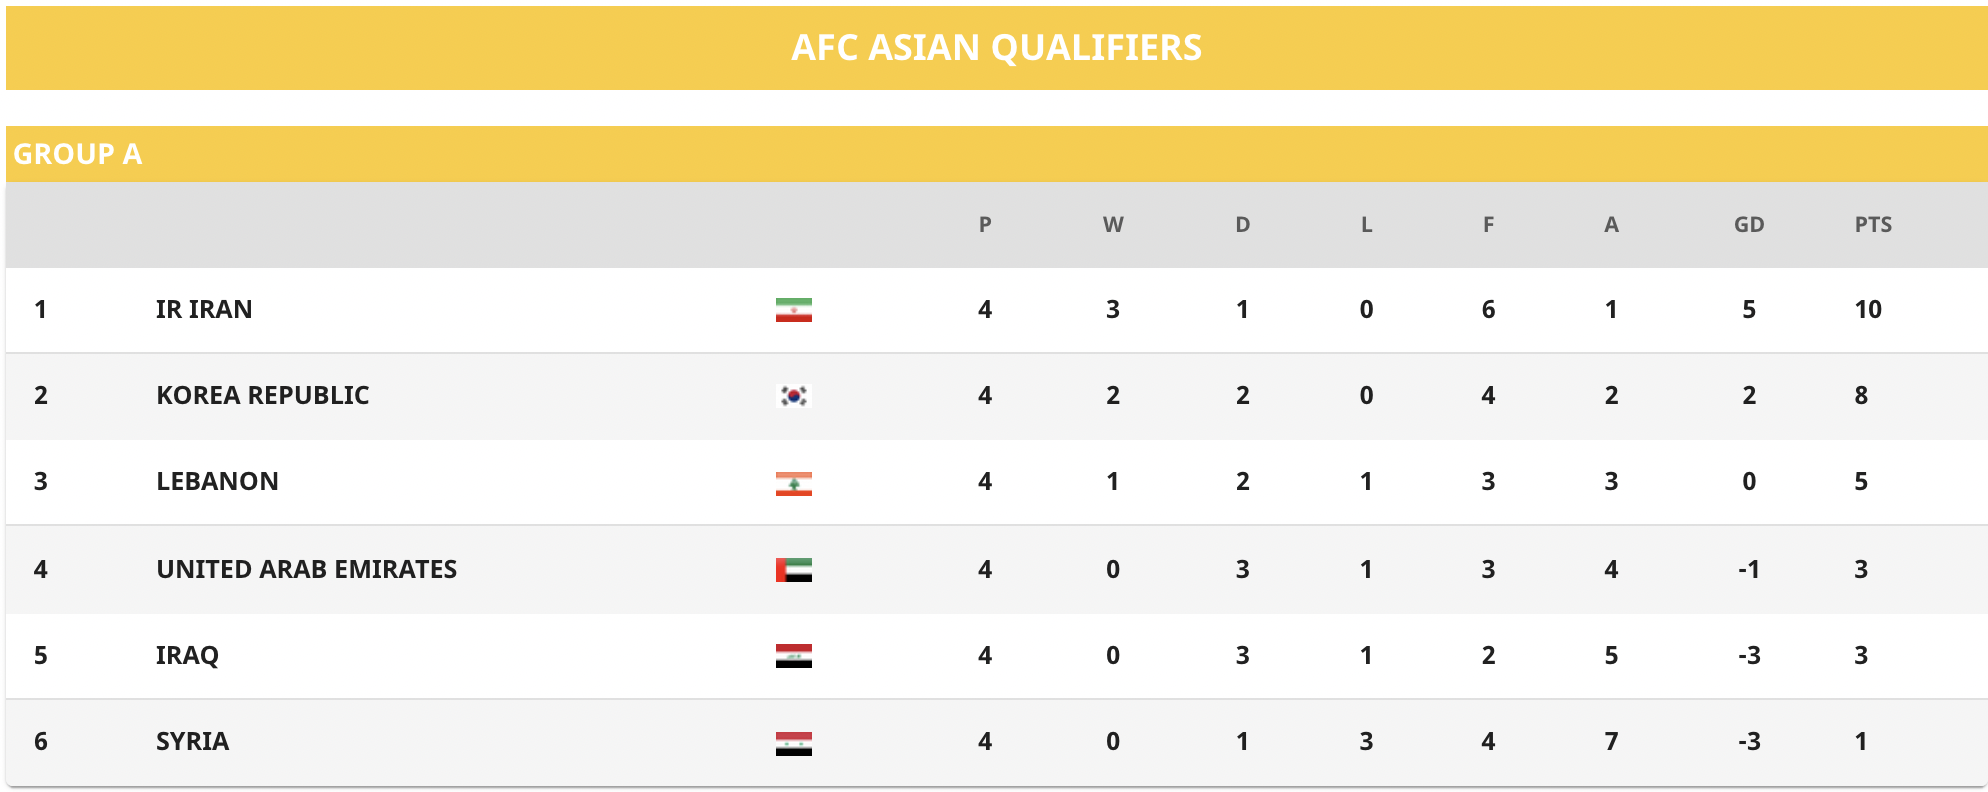Viewport: 1988px width, 792px height.
Task: Click the IR Iran flag icon
Action: click(x=794, y=310)
